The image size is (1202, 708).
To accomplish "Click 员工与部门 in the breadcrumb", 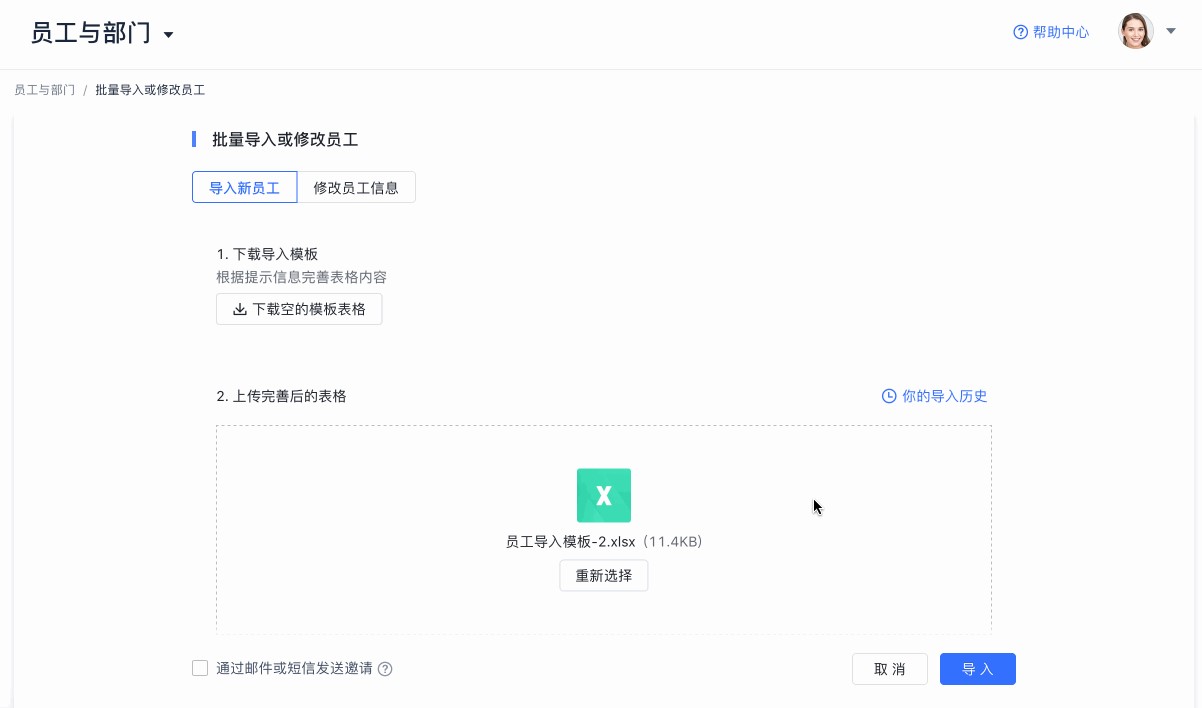I will point(44,89).
